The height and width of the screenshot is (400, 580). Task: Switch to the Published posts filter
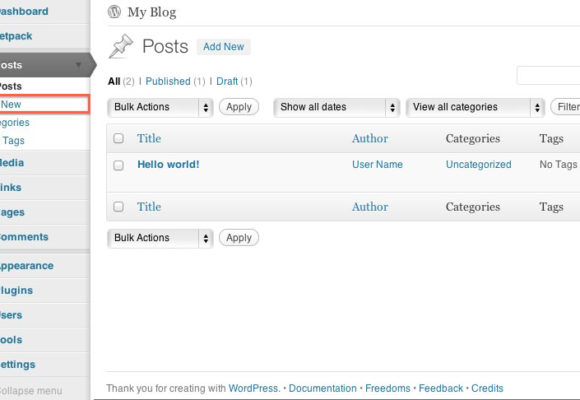click(168, 81)
